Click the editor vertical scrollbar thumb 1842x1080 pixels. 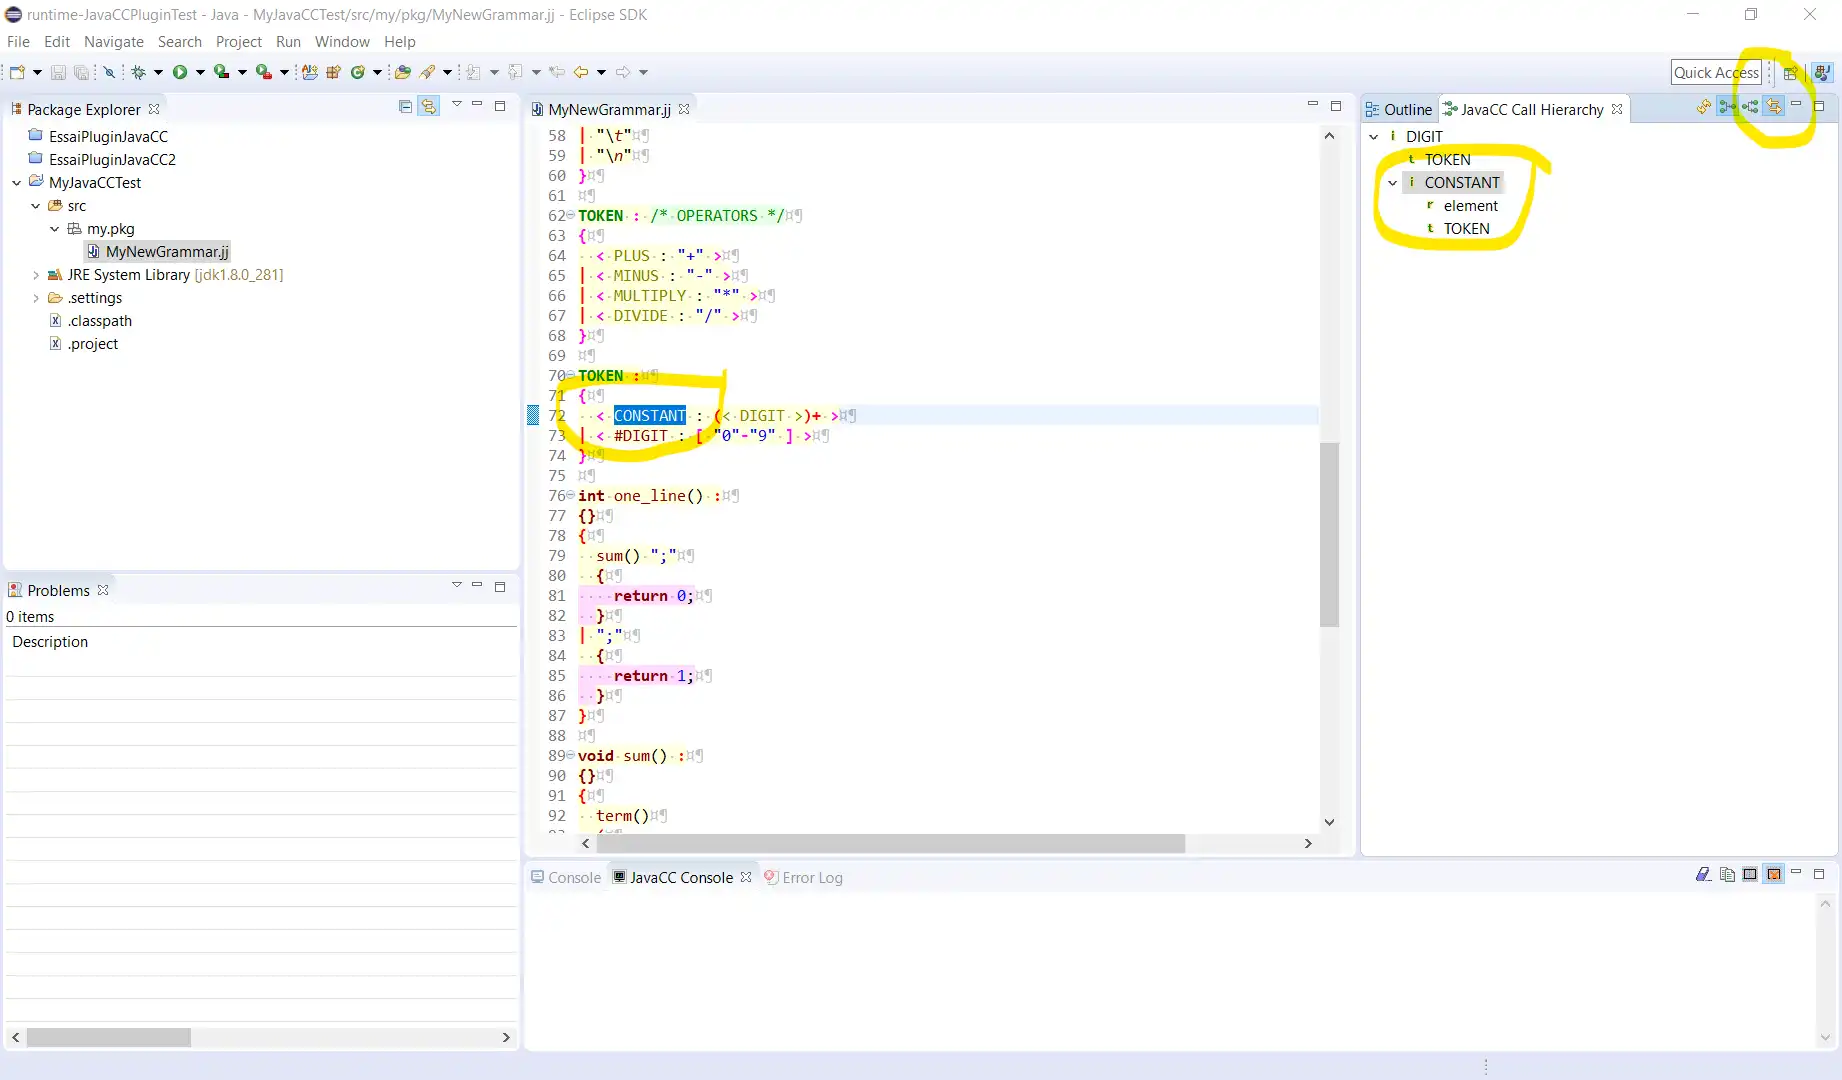point(1329,535)
